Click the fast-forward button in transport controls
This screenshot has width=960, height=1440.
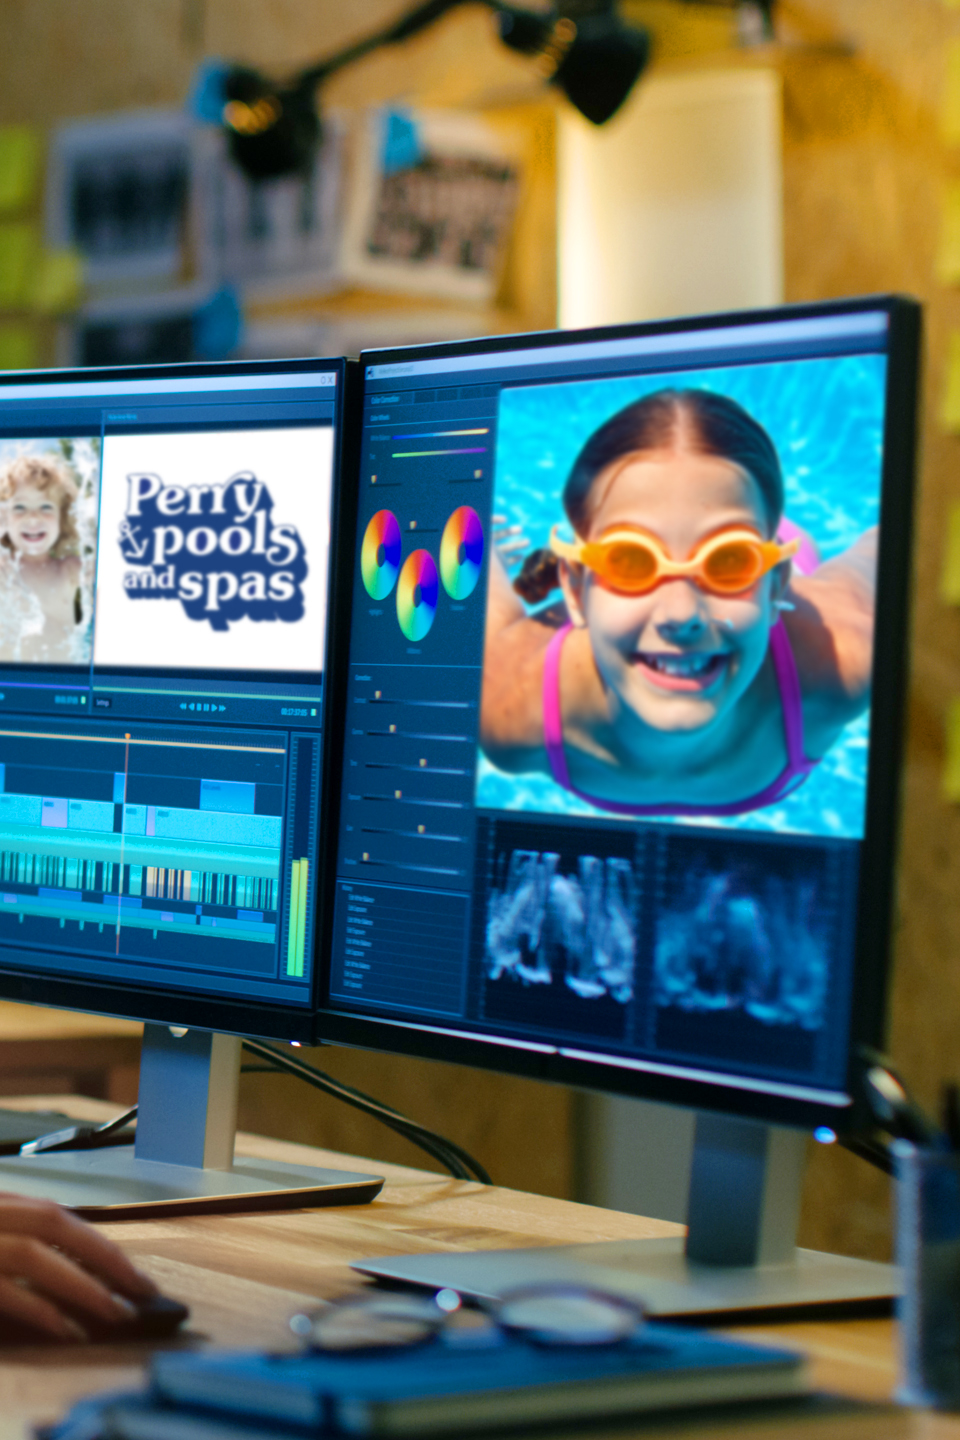pyautogui.click(x=222, y=708)
